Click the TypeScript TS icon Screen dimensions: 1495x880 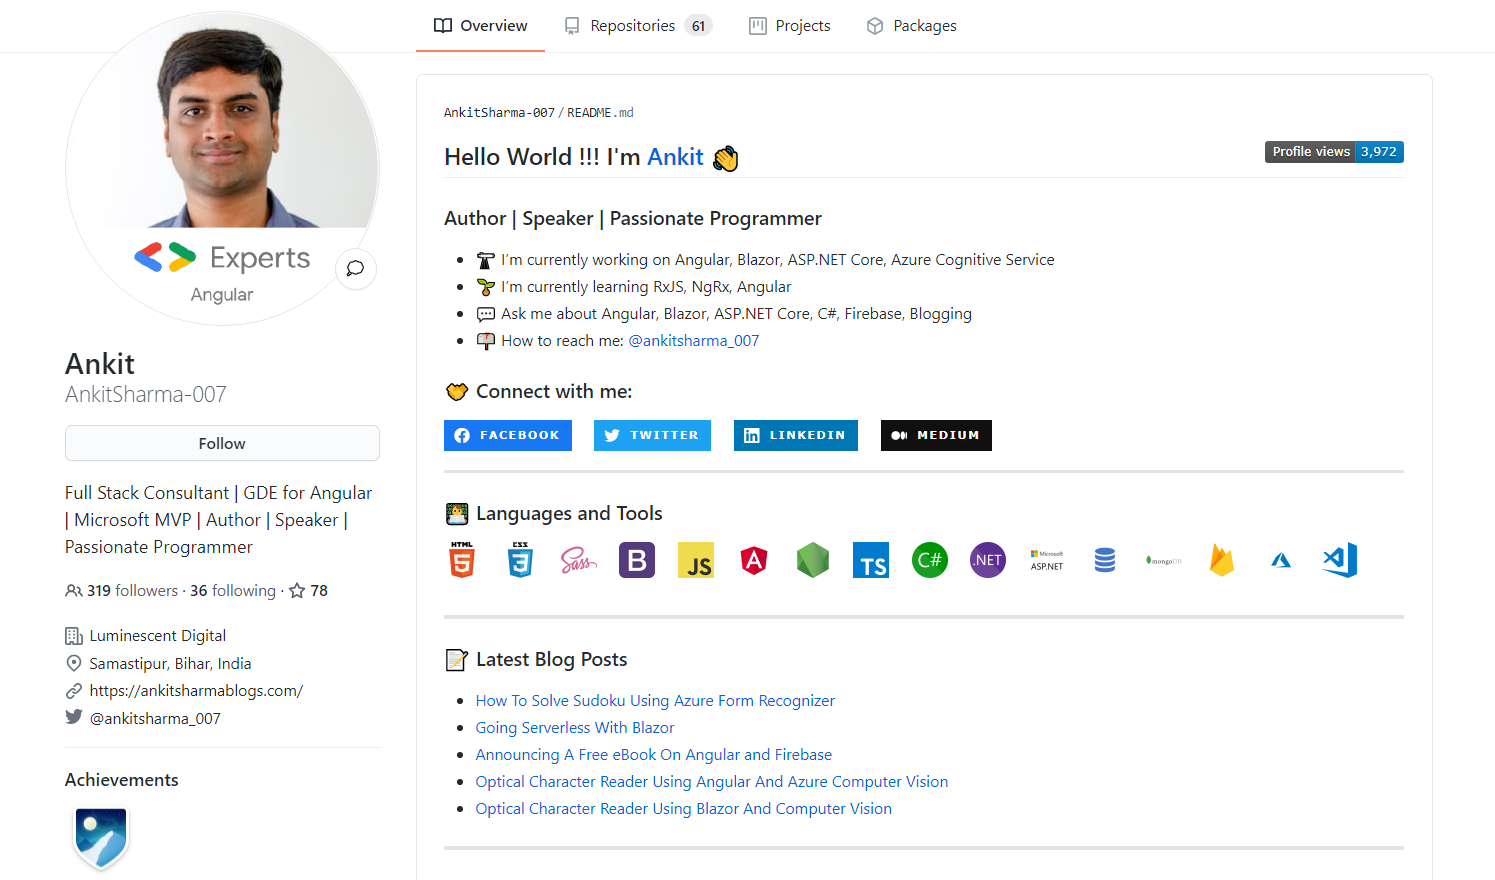[x=871, y=560]
